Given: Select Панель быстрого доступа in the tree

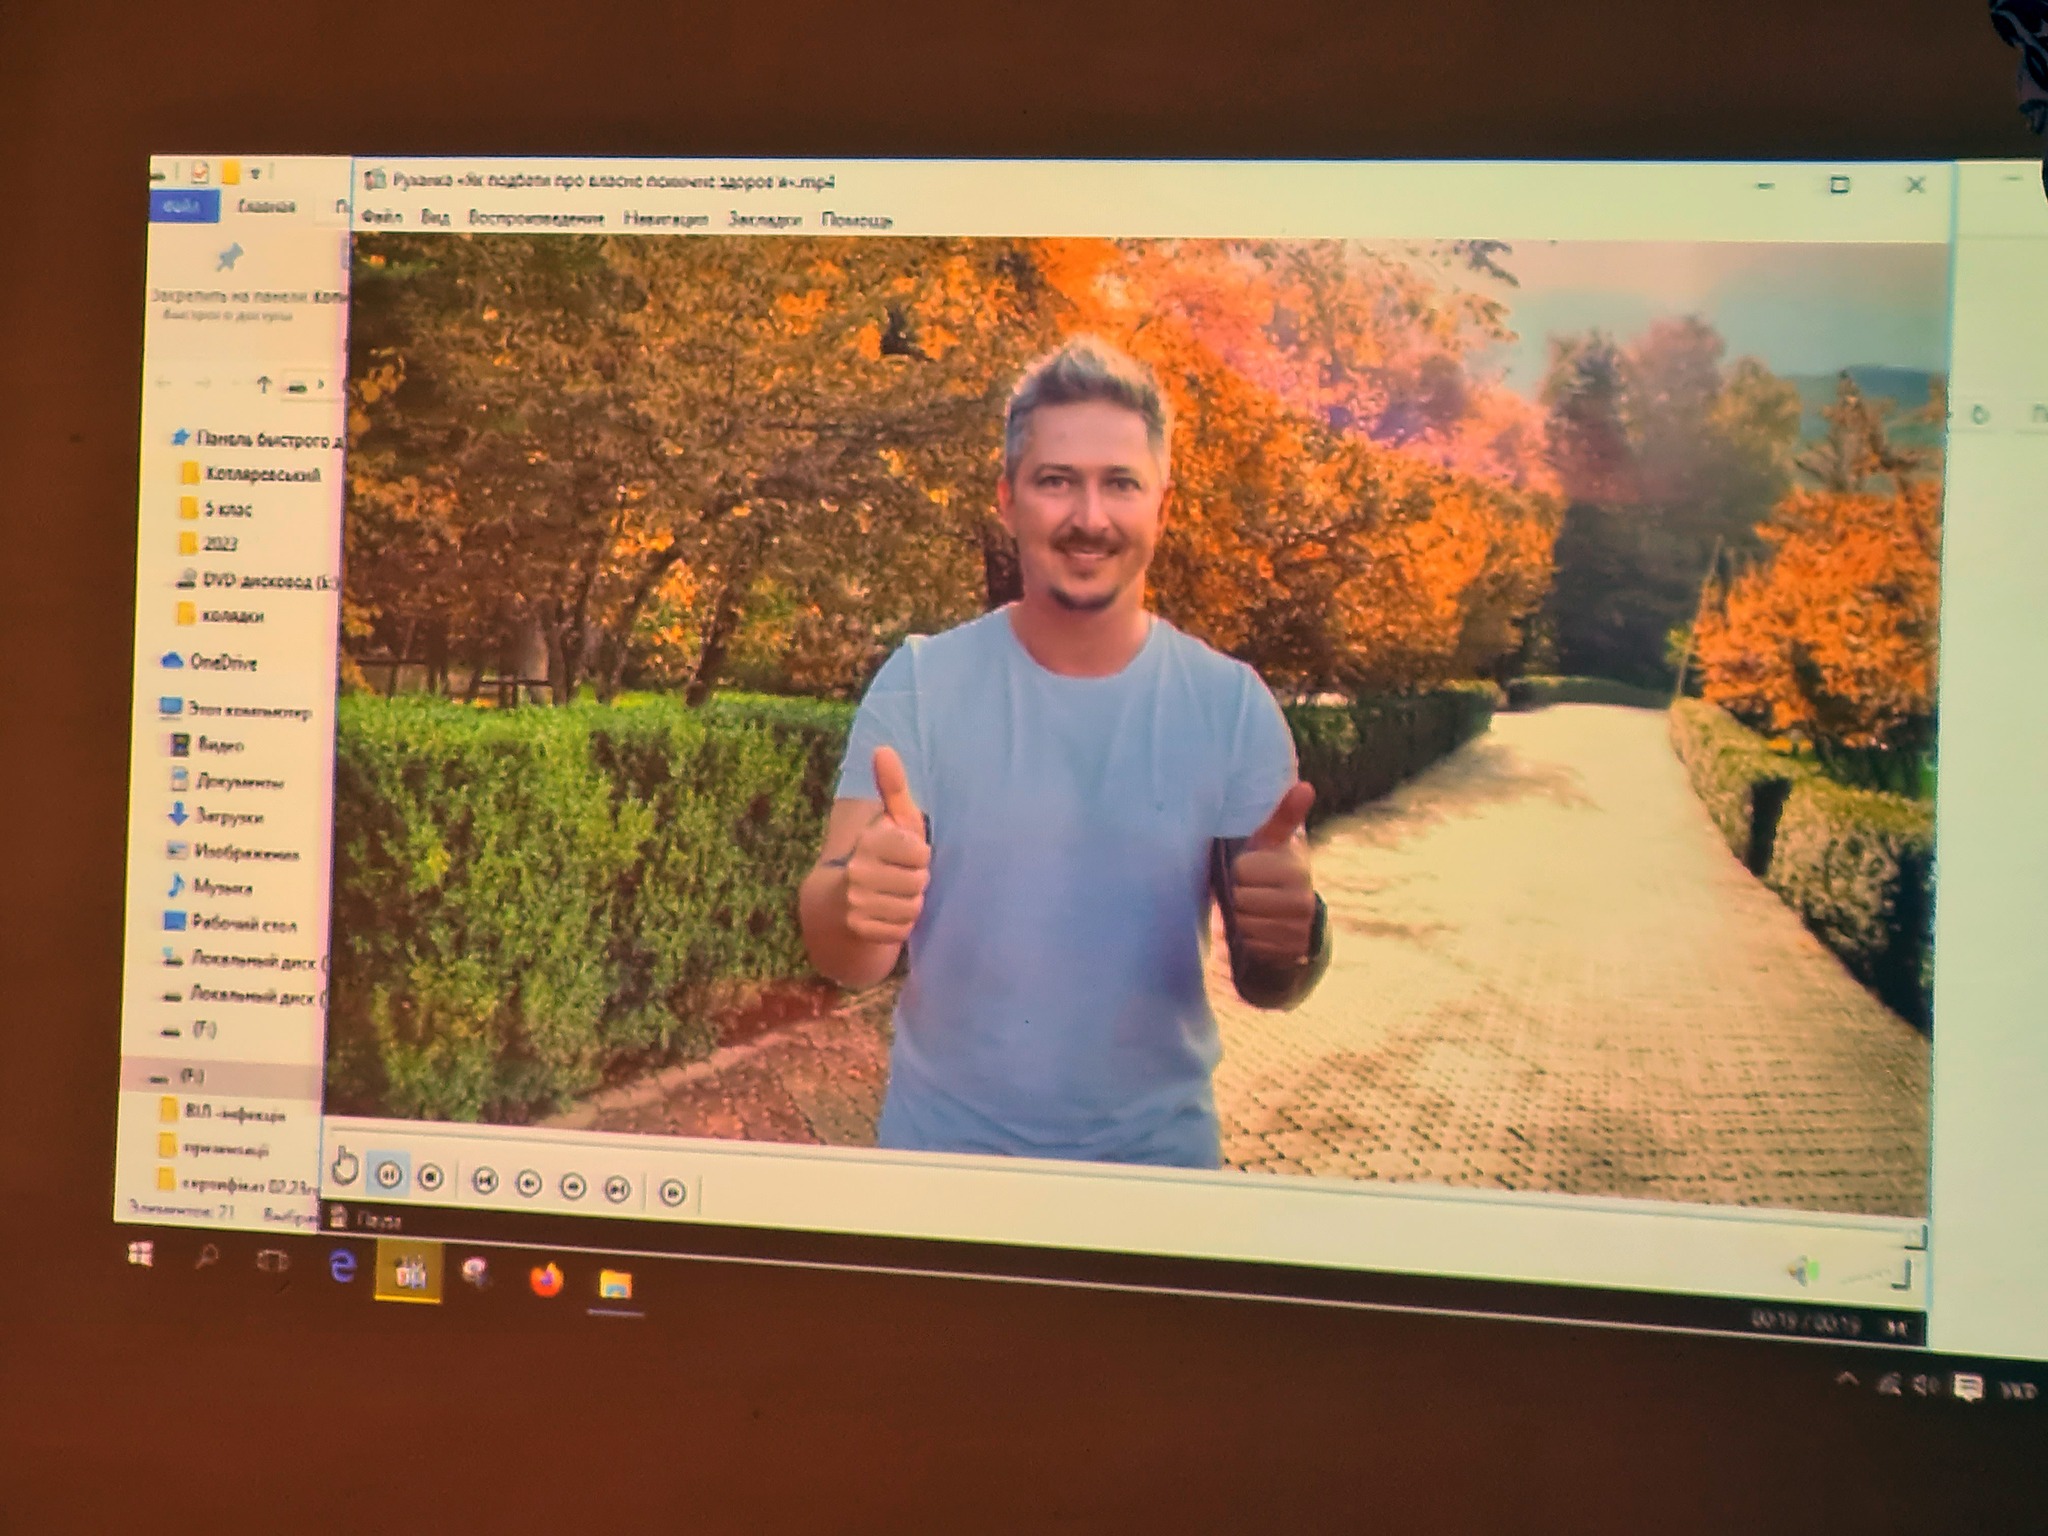Looking at the screenshot, I should (x=258, y=439).
